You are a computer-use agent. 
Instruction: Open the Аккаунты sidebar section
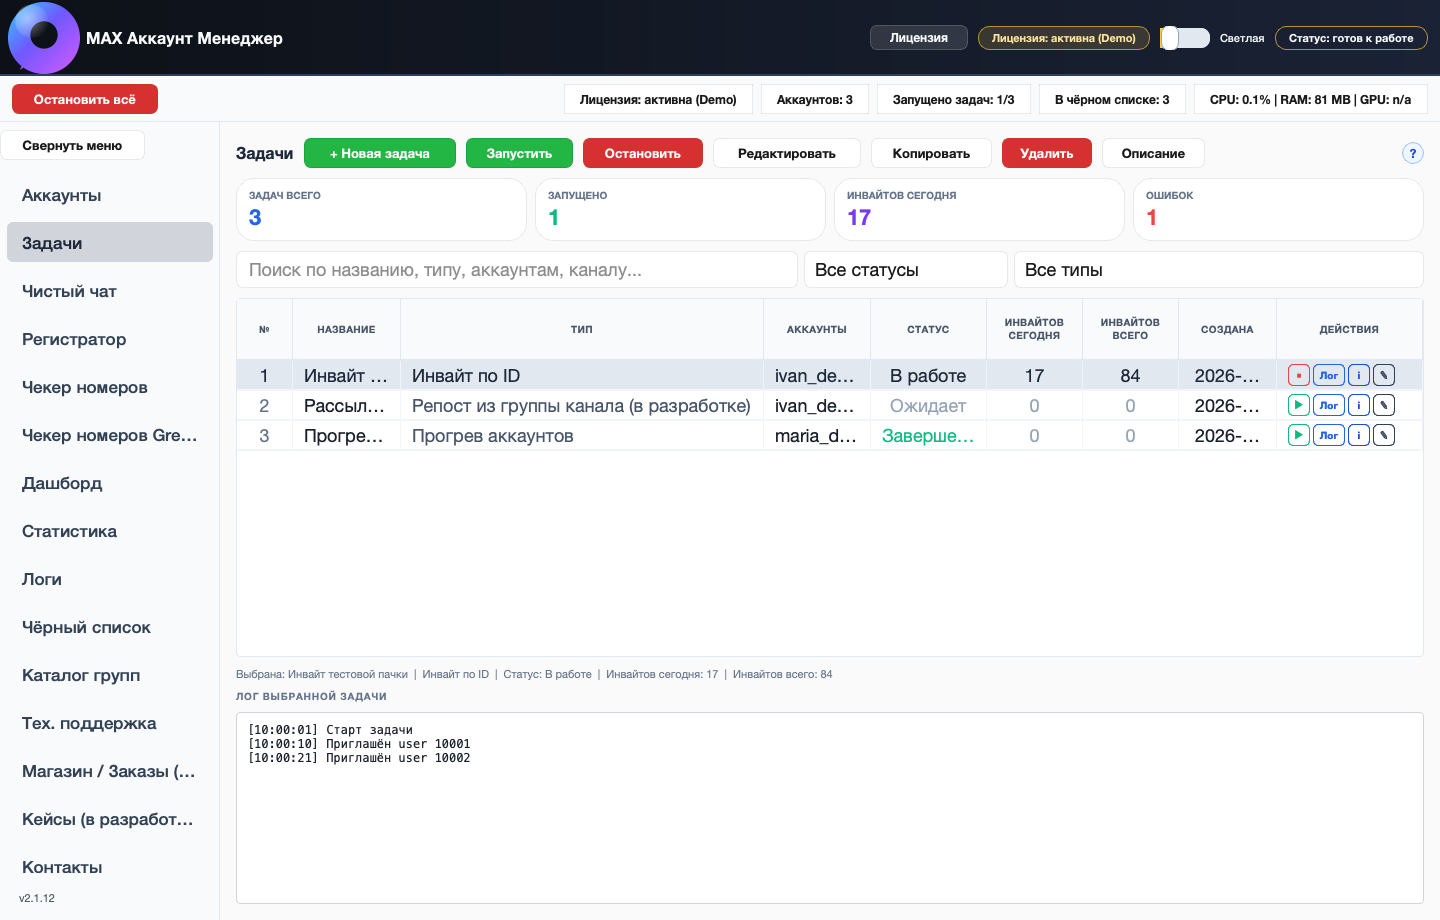(x=61, y=195)
